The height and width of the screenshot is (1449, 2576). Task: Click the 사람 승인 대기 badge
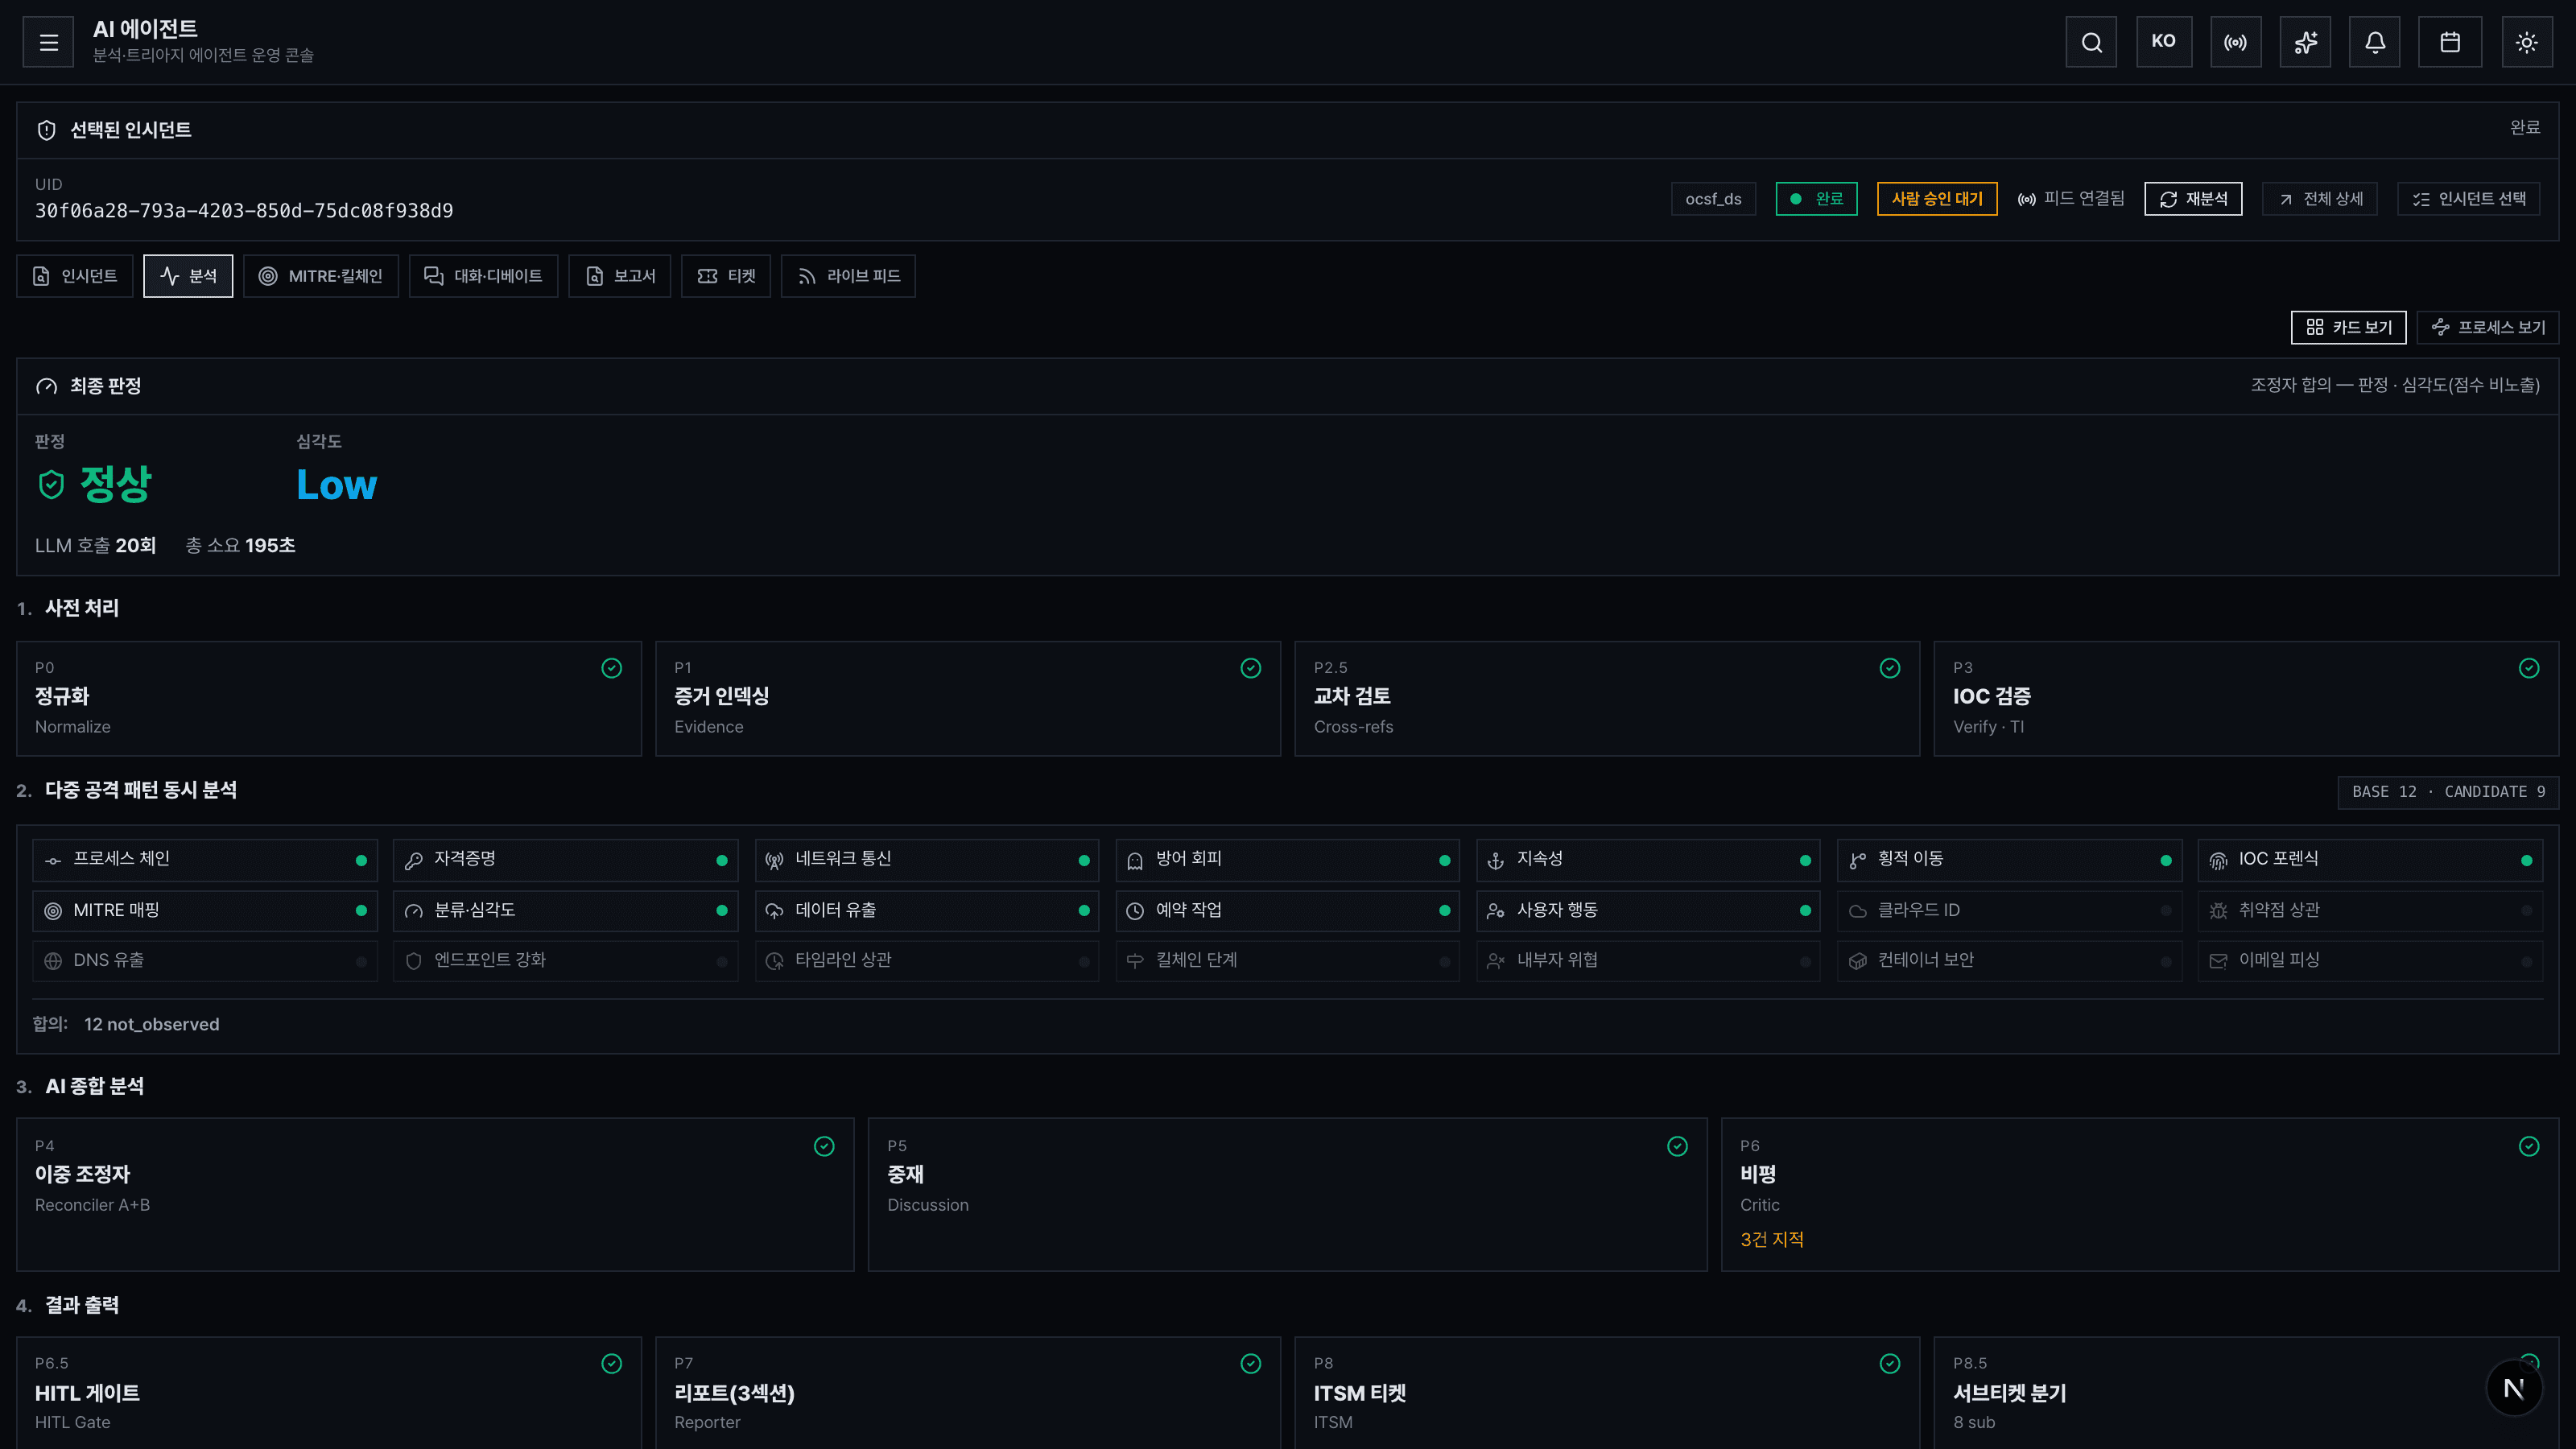coord(1937,199)
